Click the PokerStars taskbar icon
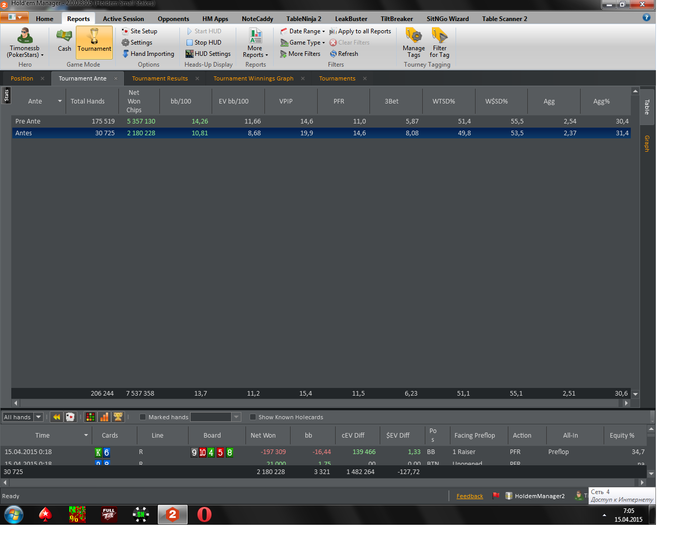Viewport: 700px width, 534px height. pos(45,514)
